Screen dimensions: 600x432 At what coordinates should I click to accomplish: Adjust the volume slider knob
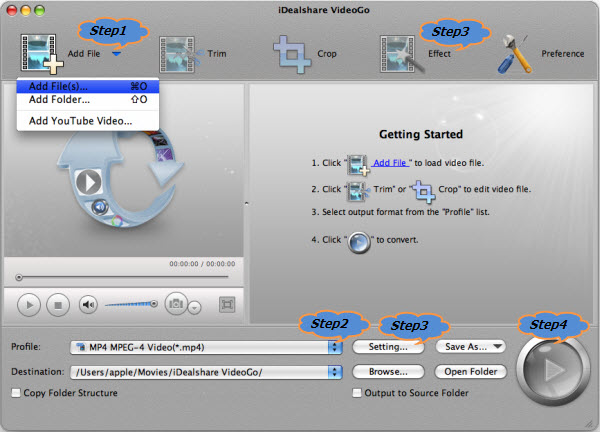(x=154, y=304)
